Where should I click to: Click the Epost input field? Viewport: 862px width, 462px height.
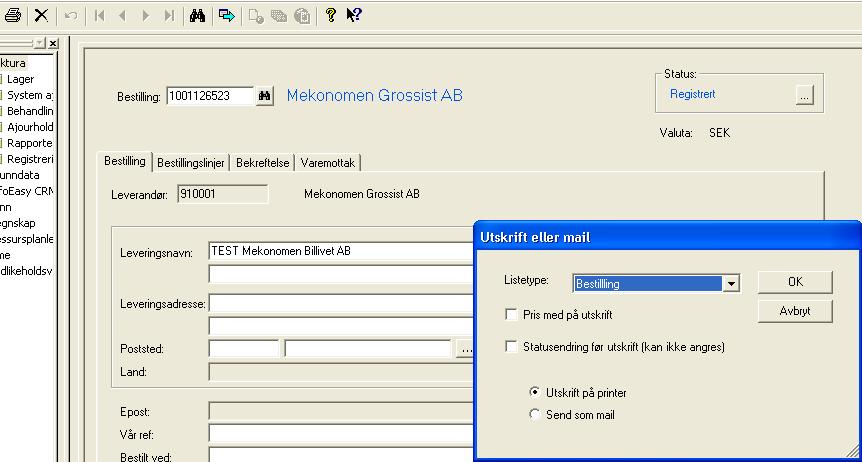[341, 411]
